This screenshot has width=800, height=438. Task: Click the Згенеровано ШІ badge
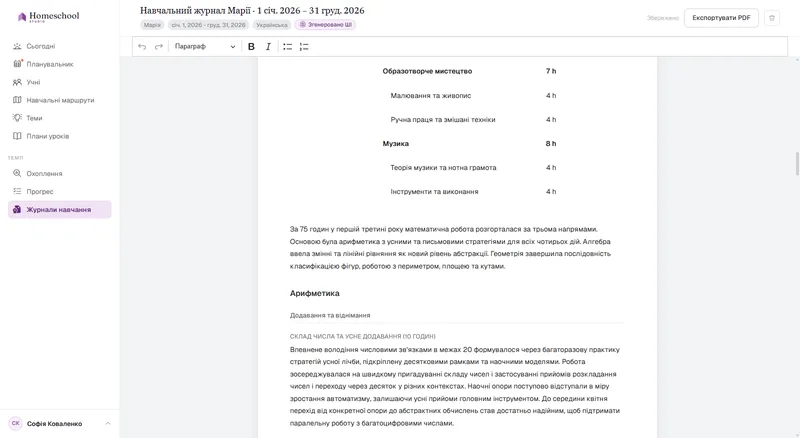(326, 25)
